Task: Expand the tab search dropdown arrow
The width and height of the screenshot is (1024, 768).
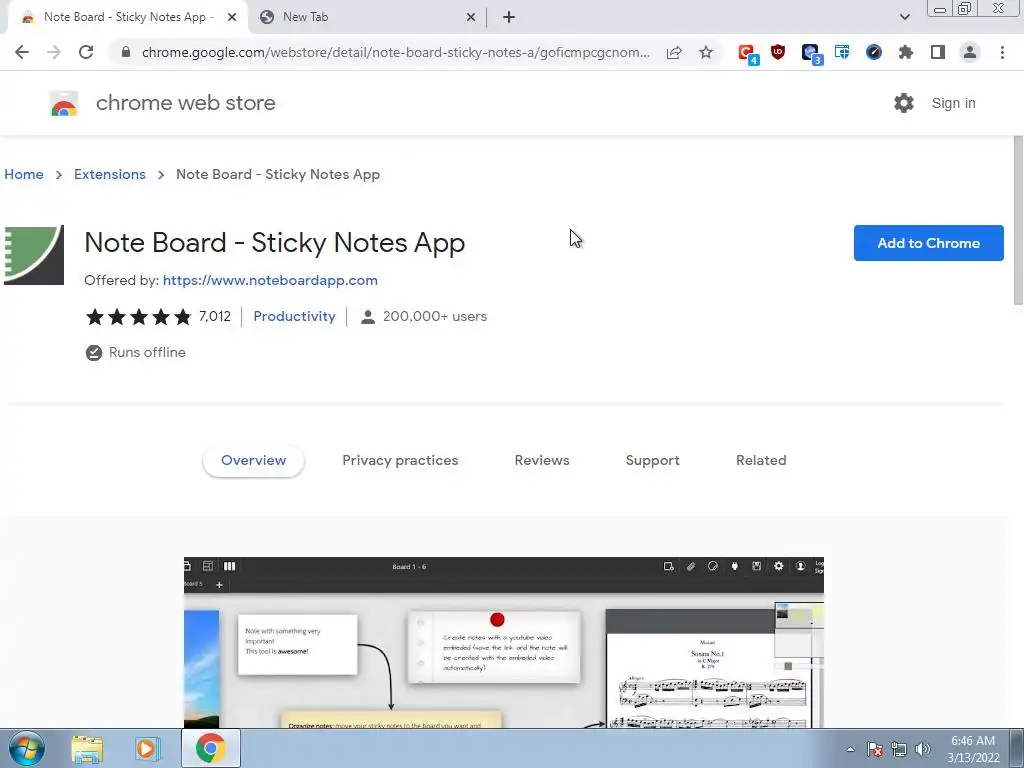Action: pyautogui.click(x=904, y=17)
